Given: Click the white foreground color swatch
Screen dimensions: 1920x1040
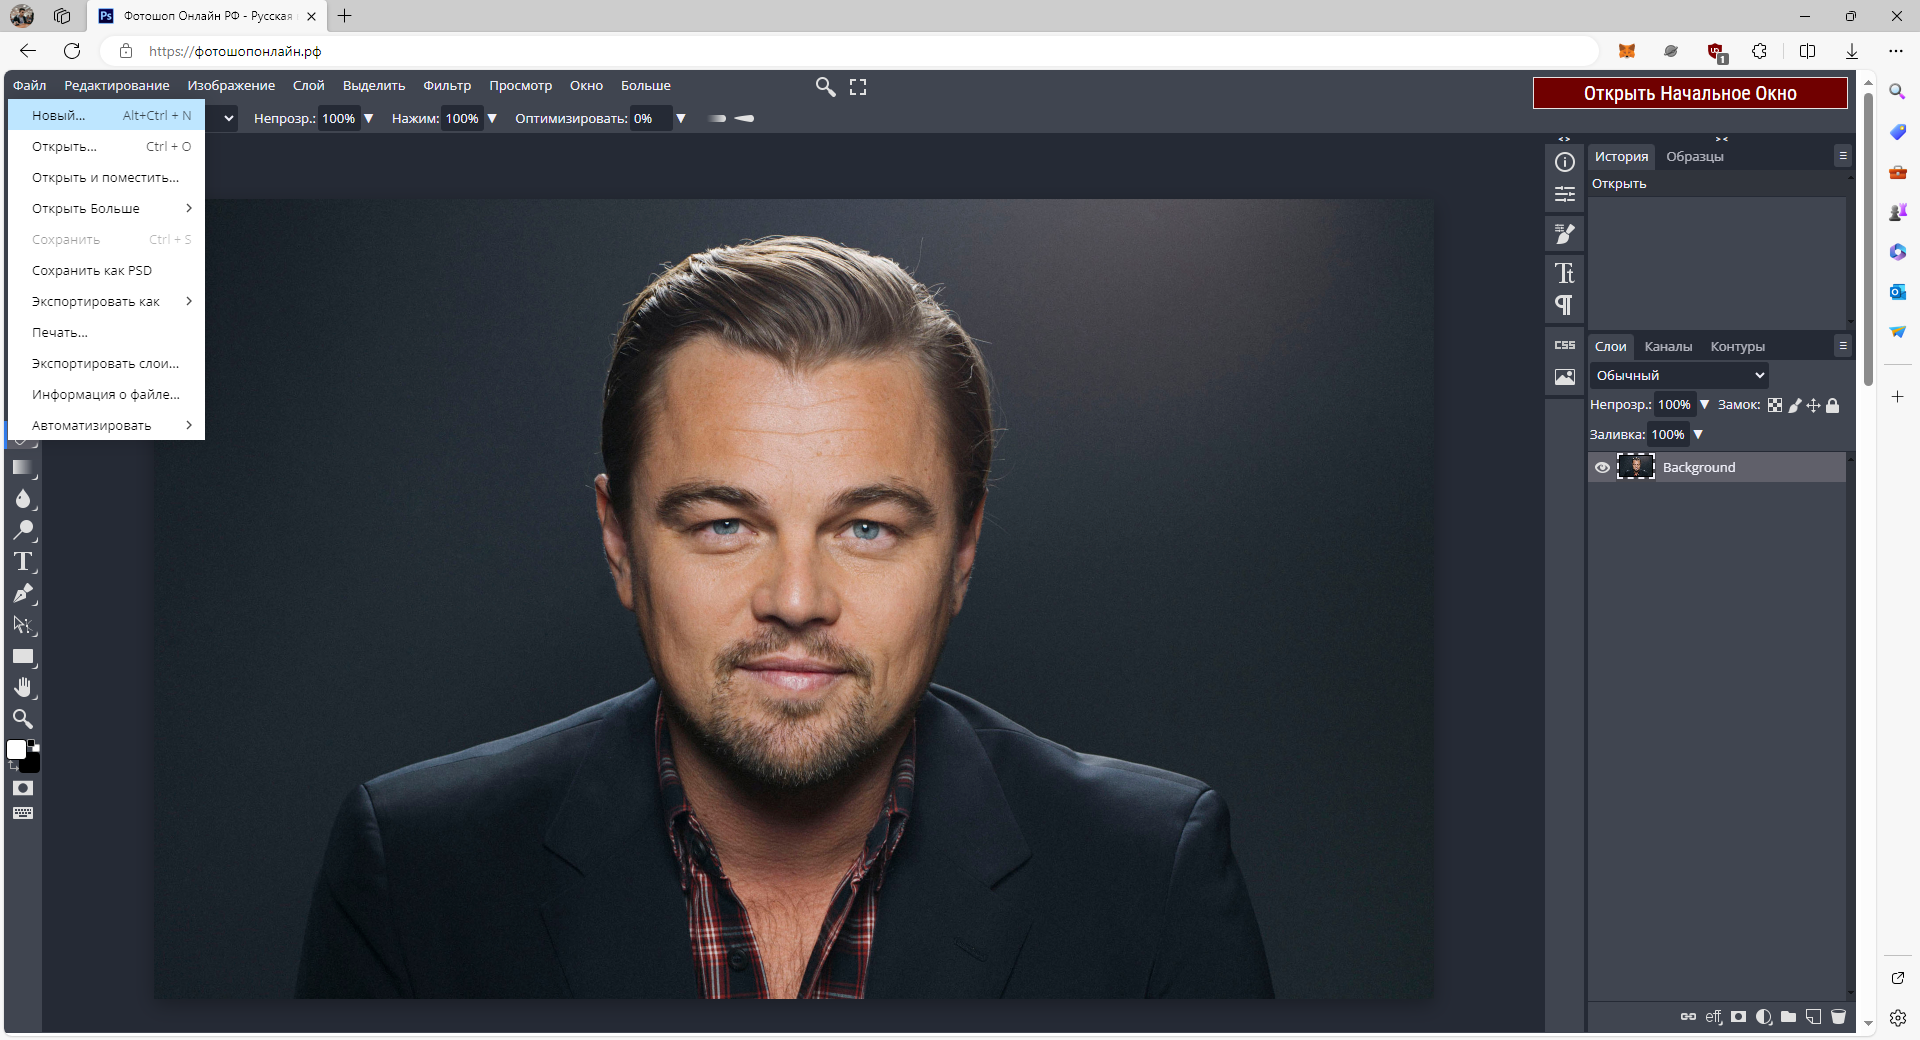Looking at the screenshot, I should (x=16, y=750).
